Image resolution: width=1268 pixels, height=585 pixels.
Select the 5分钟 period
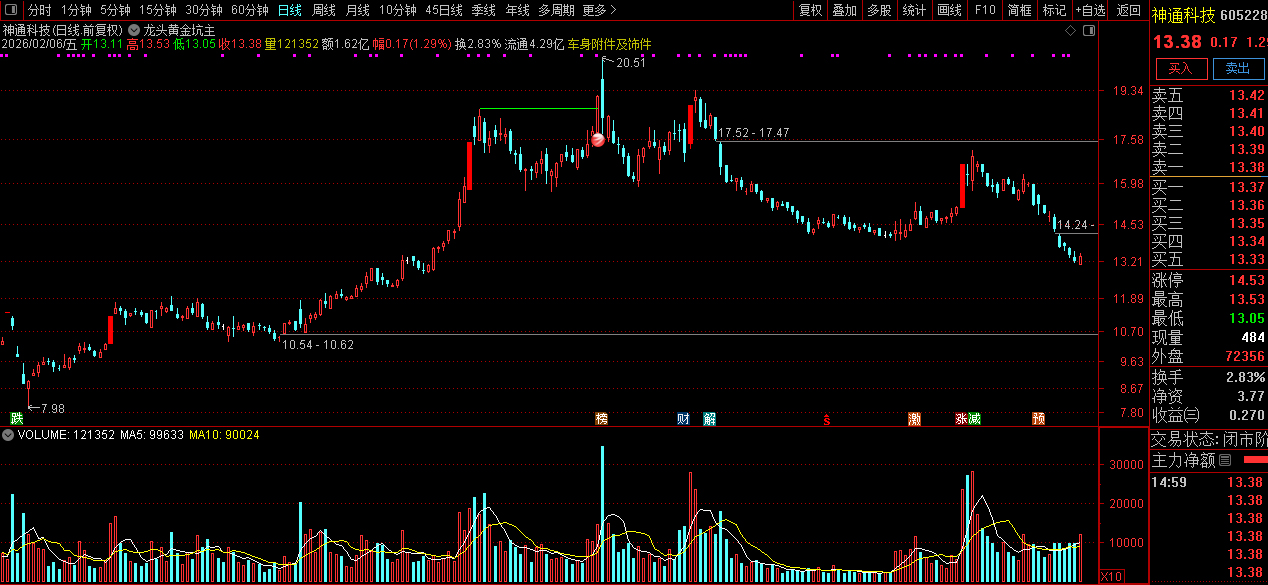[115, 10]
